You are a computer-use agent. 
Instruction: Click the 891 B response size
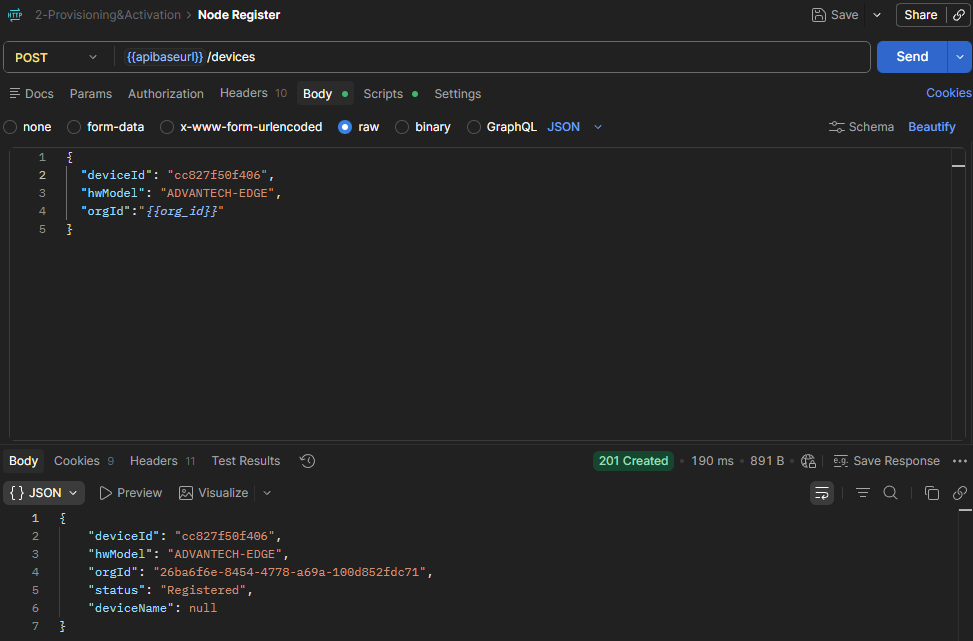tap(767, 461)
